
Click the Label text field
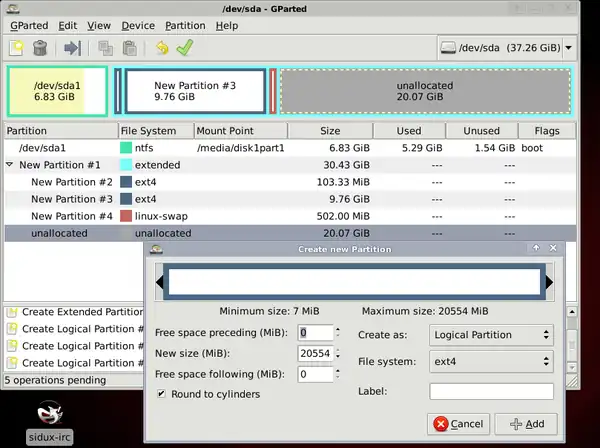coord(491,392)
